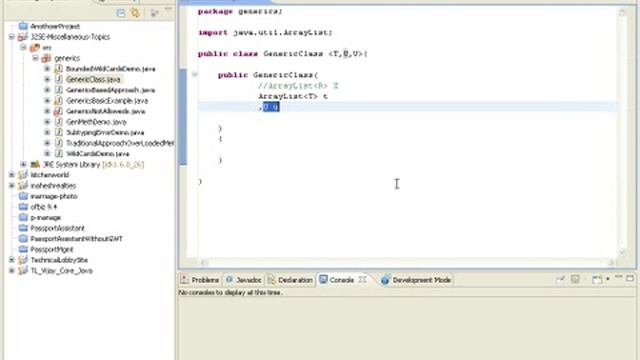The height and width of the screenshot is (360, 640).
Task: Switch to the Problems tab
Action: [x=200, y=280]
